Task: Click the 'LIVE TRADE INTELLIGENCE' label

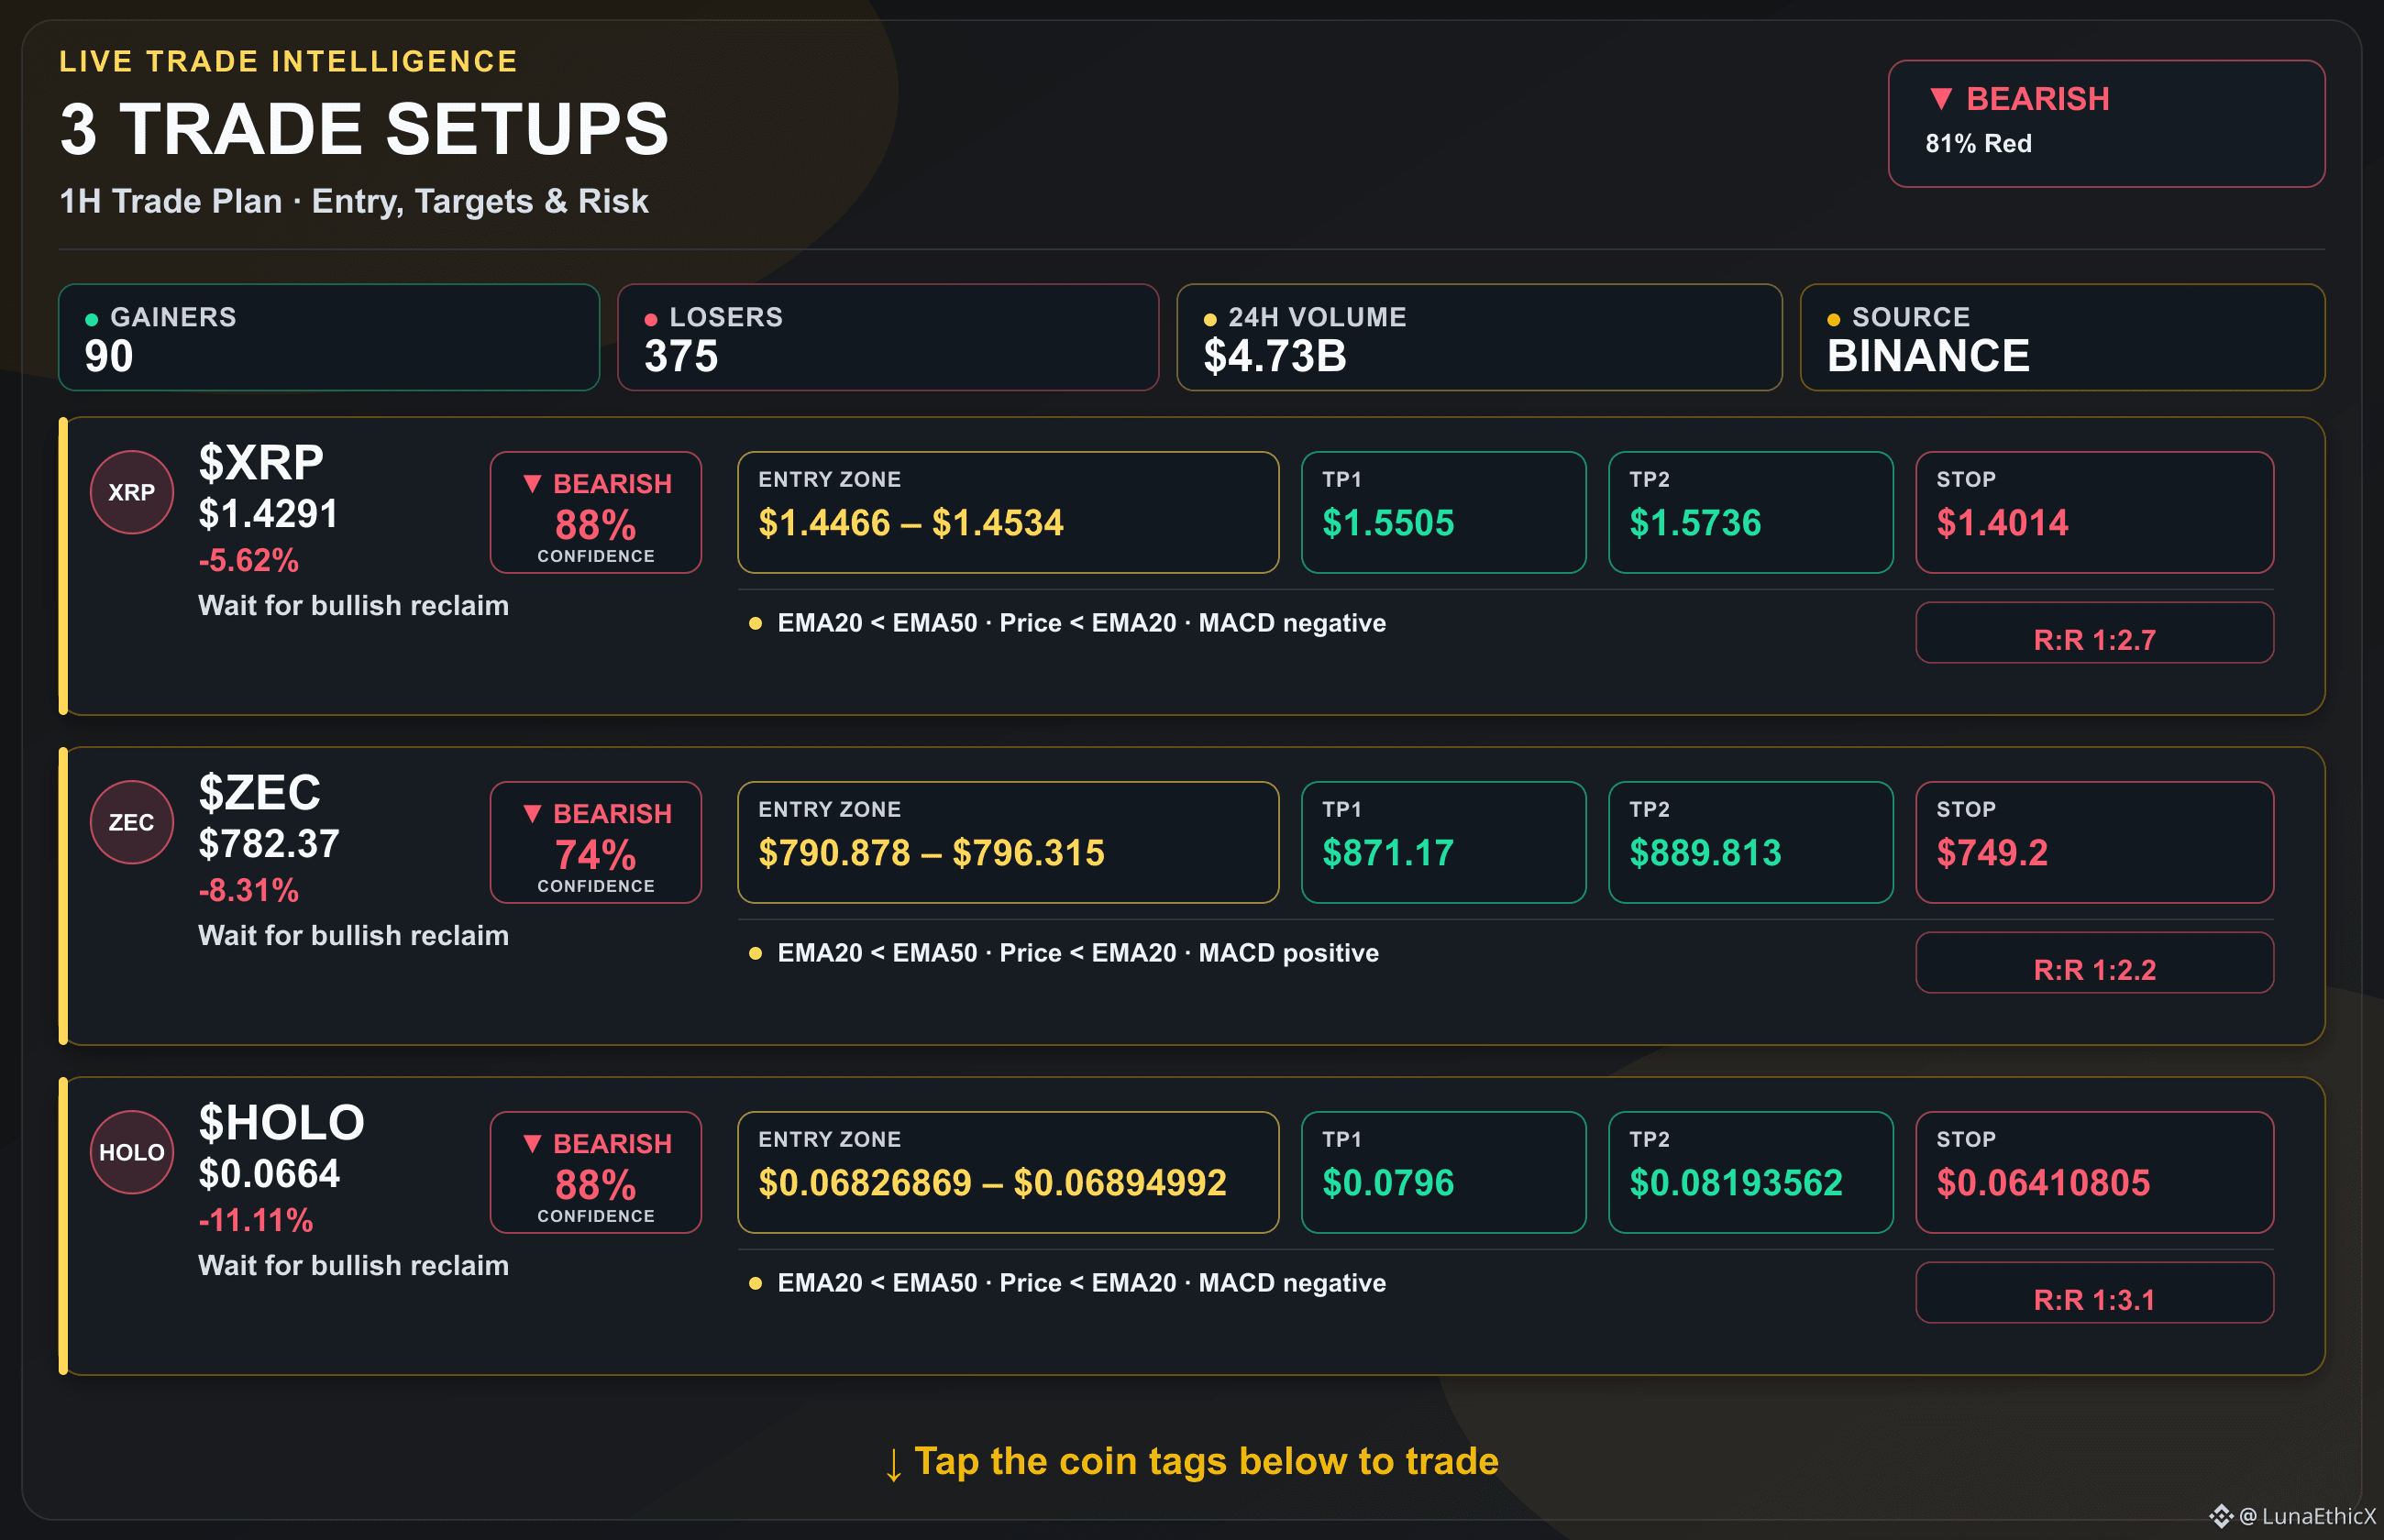Action: [288, 61]
